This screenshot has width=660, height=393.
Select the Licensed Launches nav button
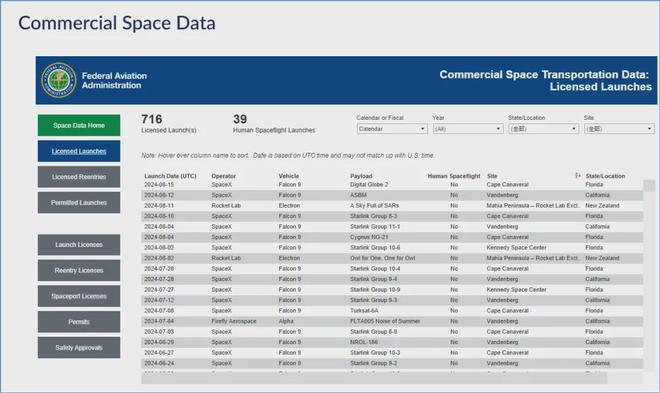point(79,151)
